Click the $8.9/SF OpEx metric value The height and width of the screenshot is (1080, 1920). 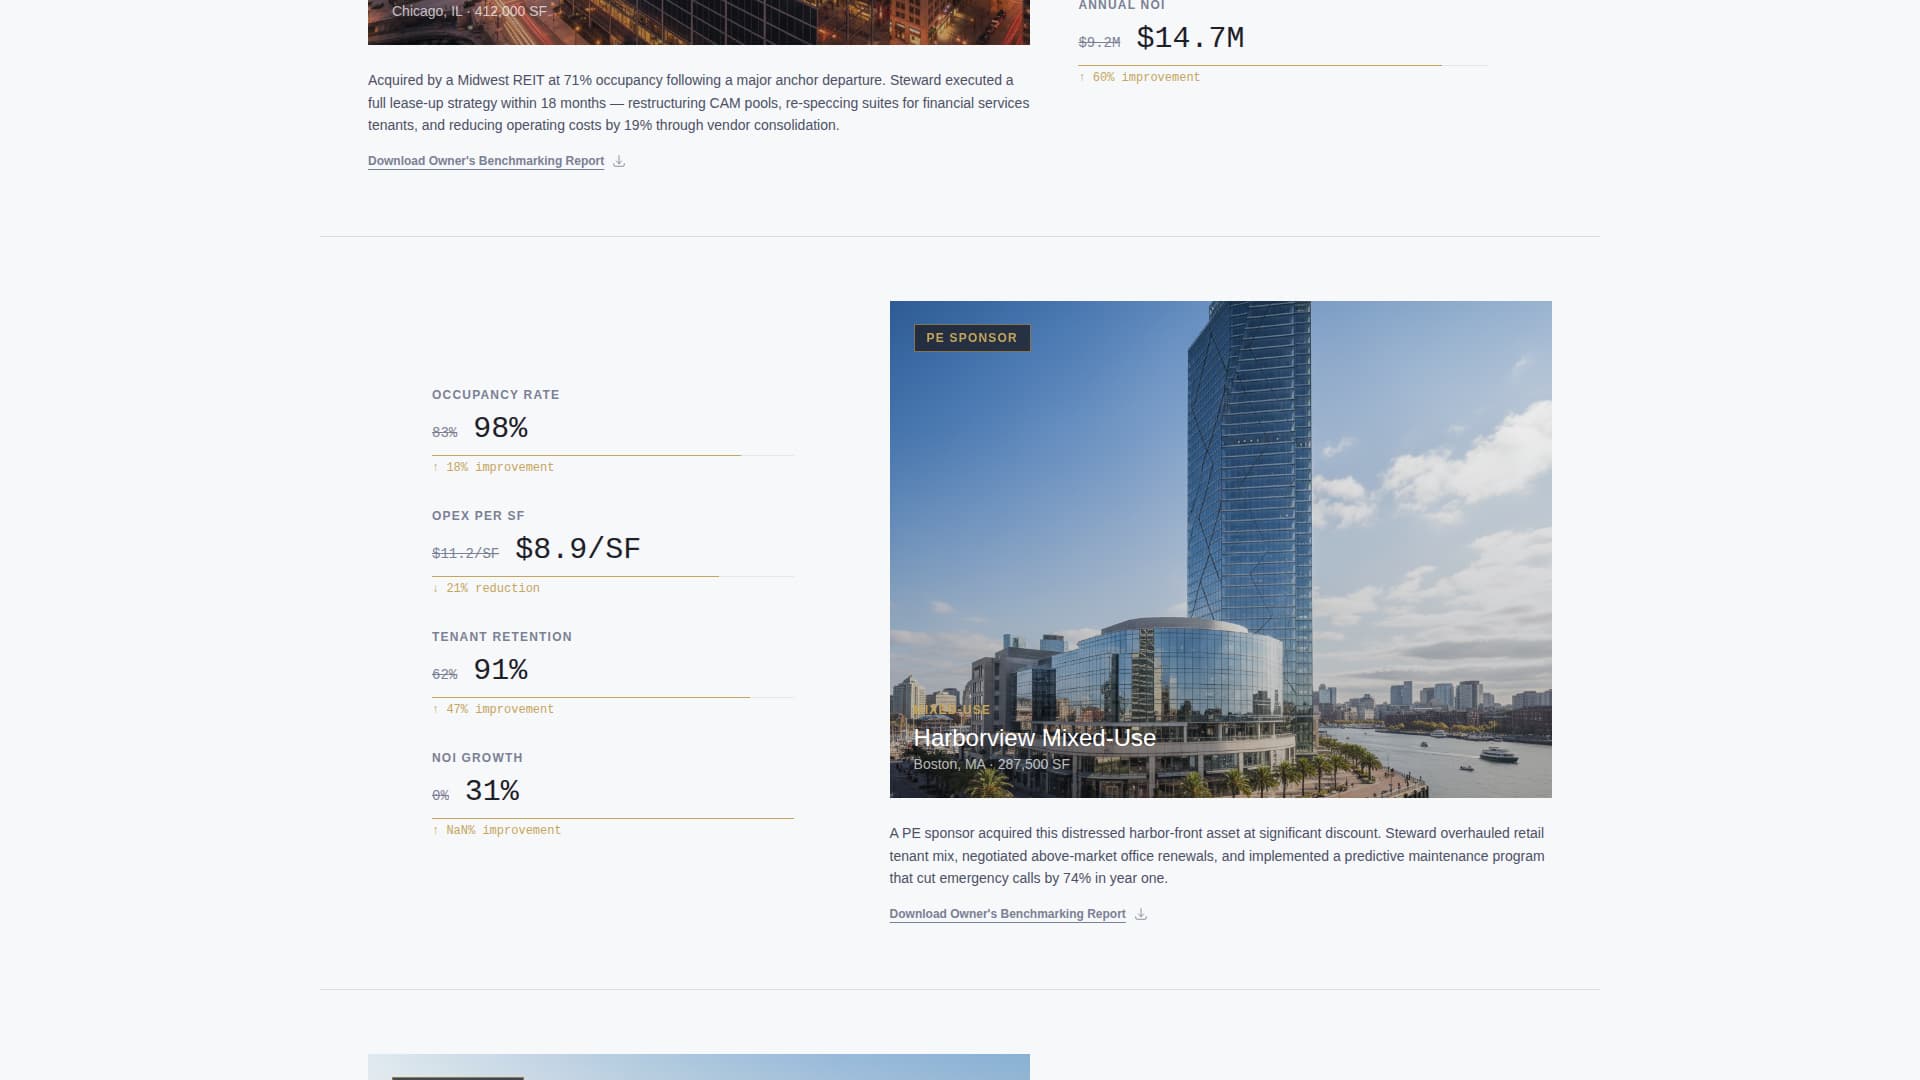click(577, 548)
